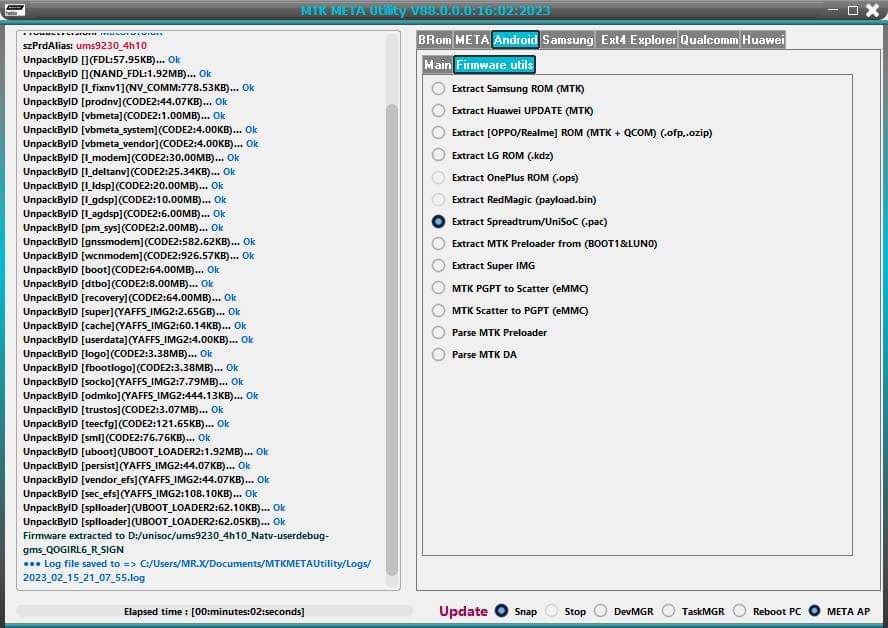This screenshot has width=888, height=628.
Task: Open TaskMGR via its radio button
Action: pos(669,610)
